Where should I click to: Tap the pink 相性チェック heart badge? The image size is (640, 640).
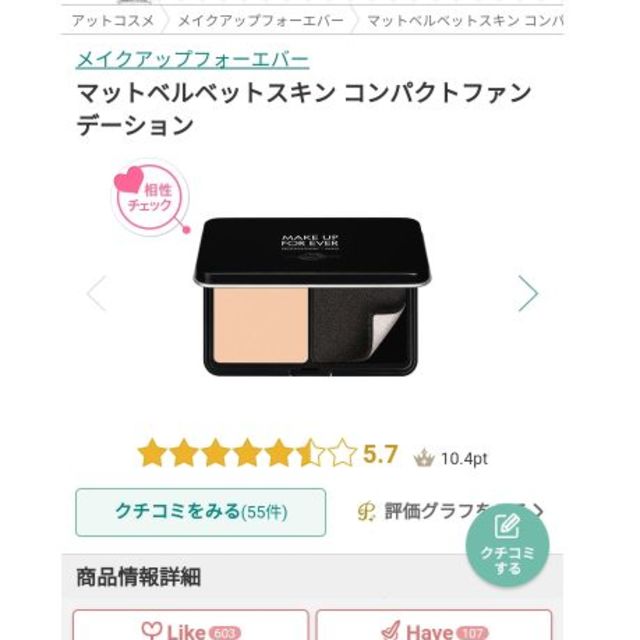click(150, 198)
